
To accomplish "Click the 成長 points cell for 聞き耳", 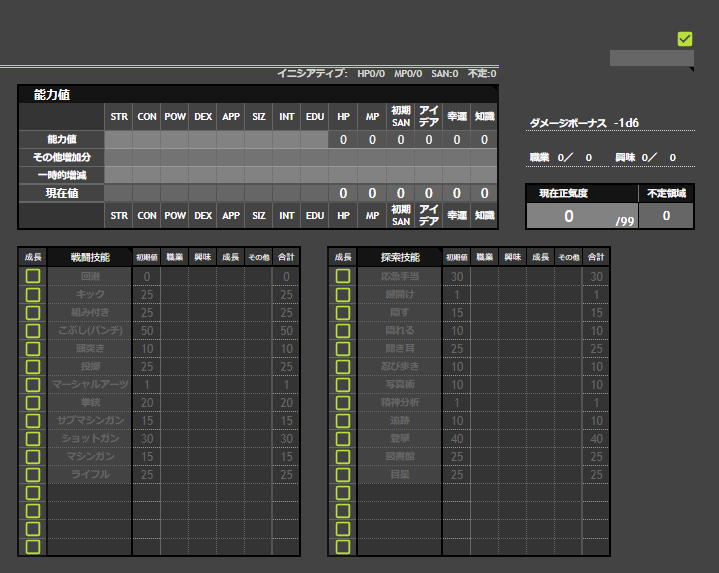I will 541,348.
